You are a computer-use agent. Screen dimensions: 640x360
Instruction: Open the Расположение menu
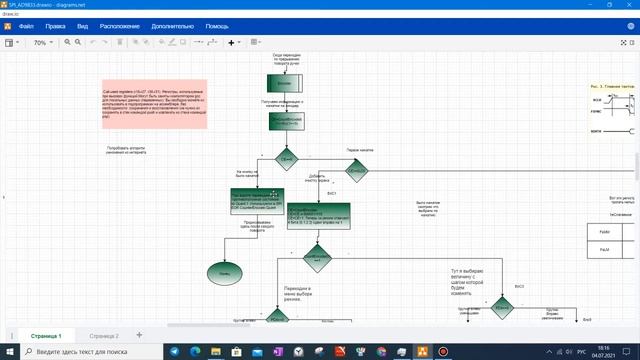point(120,26)
